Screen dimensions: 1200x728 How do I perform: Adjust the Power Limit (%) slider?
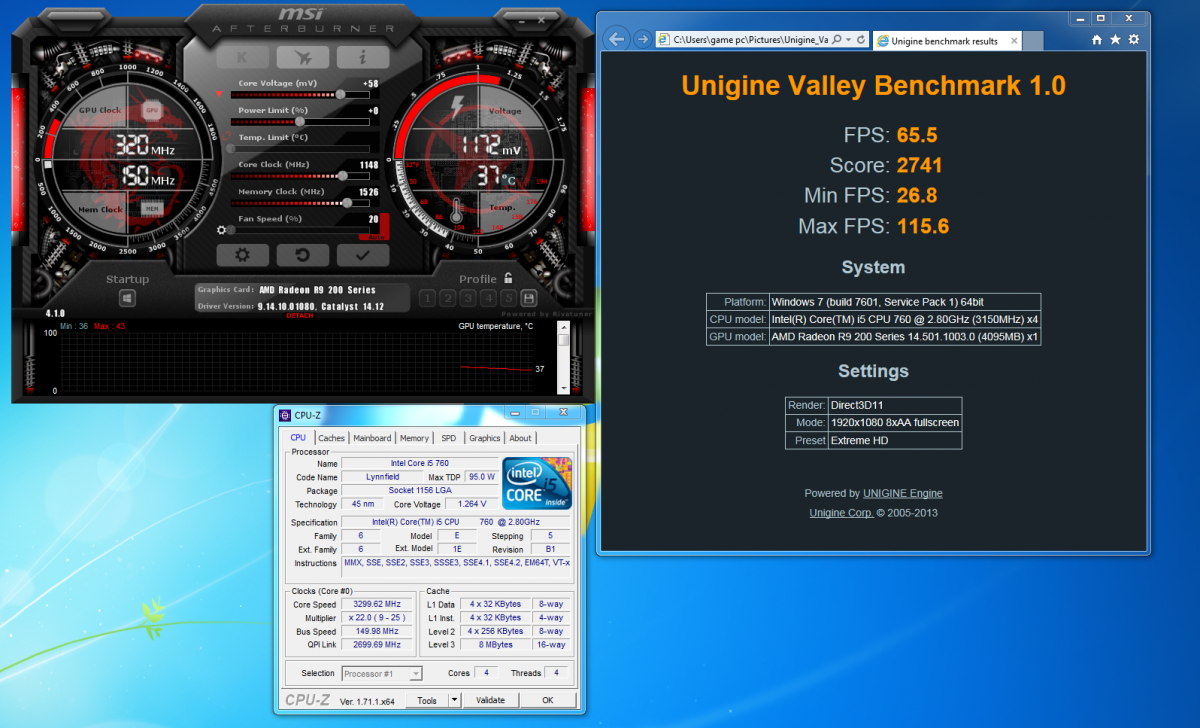301,121
